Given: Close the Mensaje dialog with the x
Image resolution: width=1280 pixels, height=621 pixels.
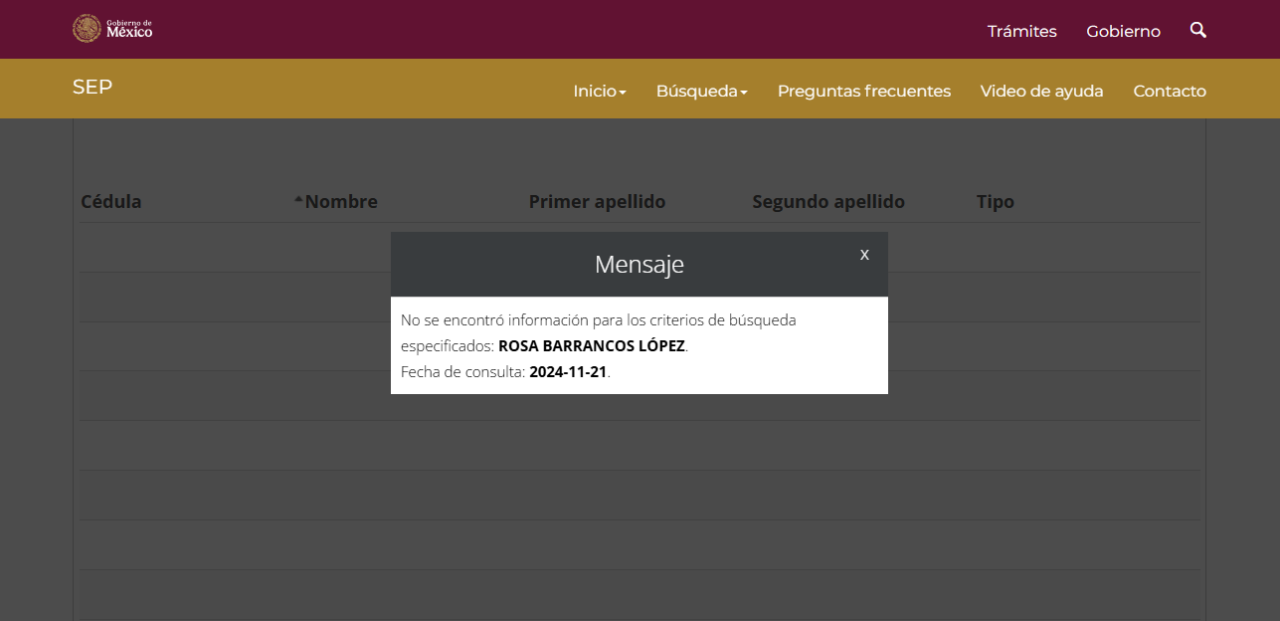Looking at the screenshot, I should (x=864, y=254).
